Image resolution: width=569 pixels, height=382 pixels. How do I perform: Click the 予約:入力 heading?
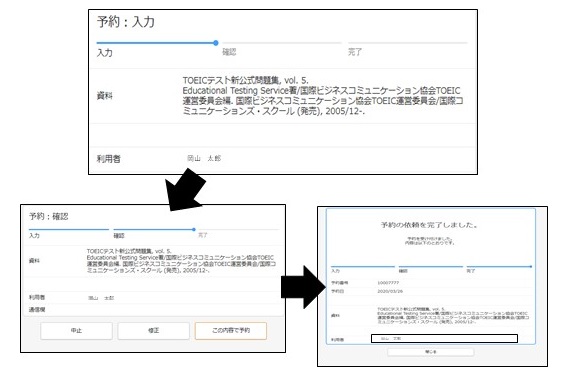[x=126, y=22]
